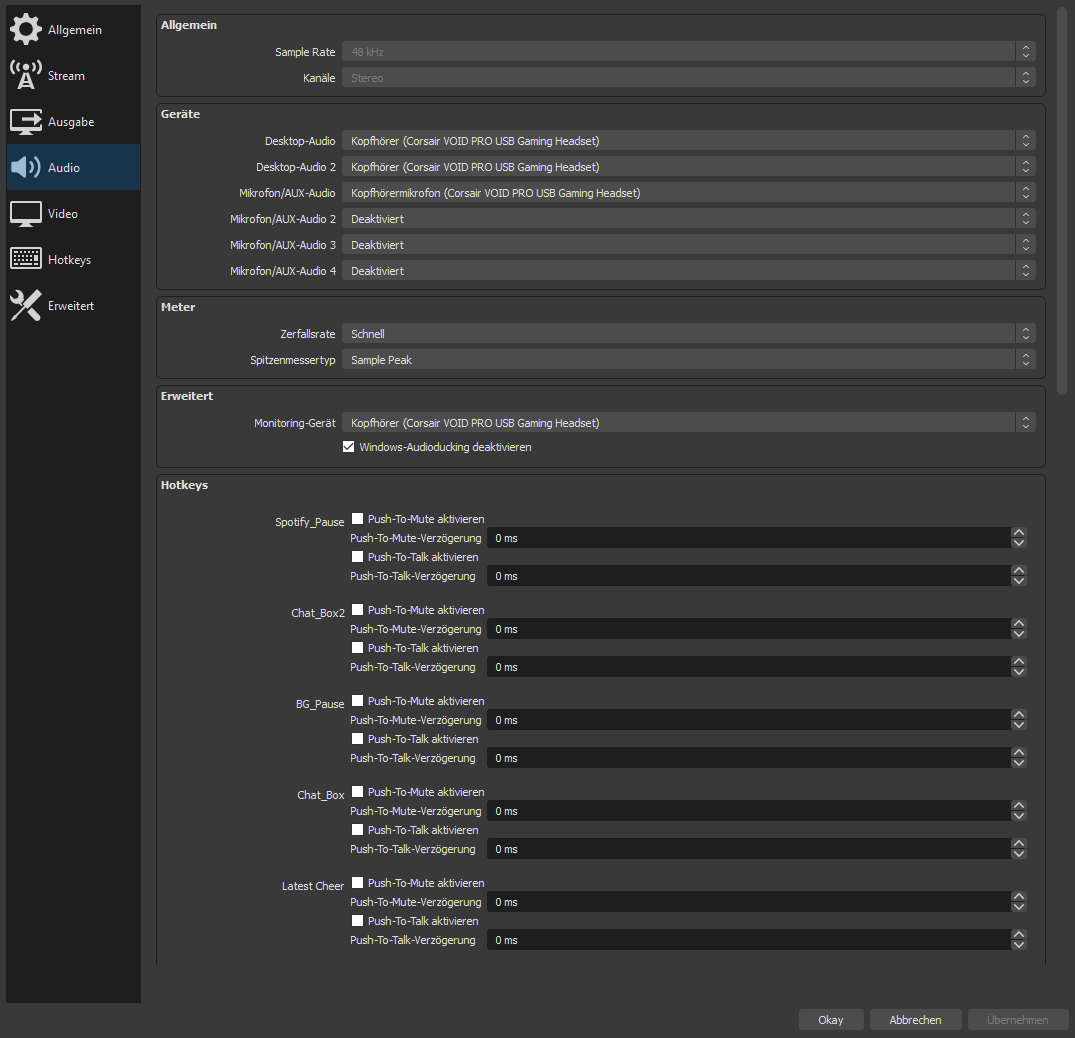Enable Push-To-Mute for Spotify_Pause

tap(358, 519)
